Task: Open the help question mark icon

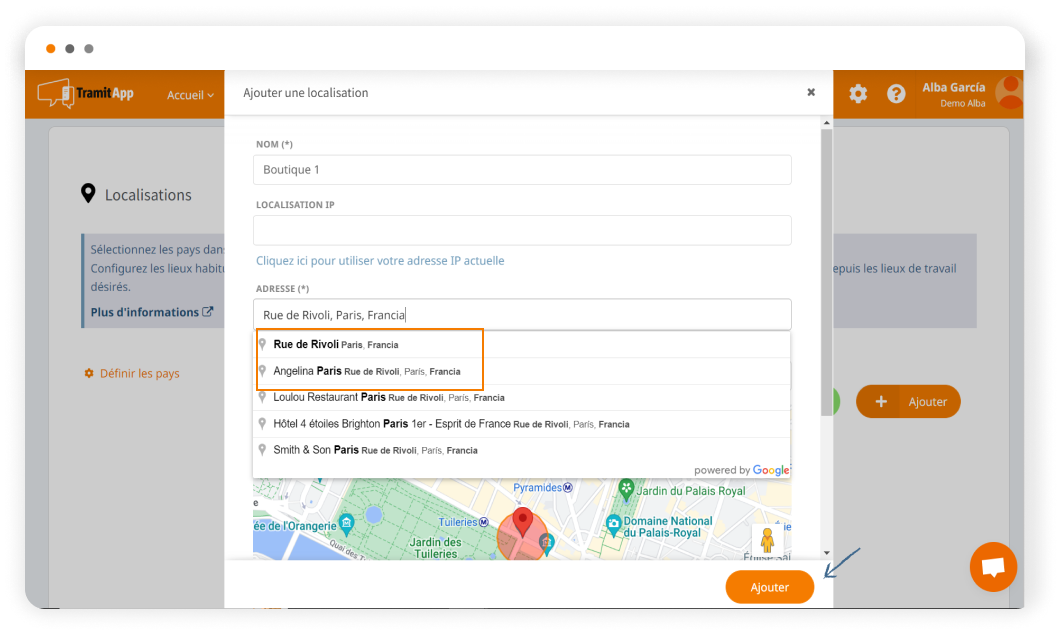Action: click(896, 94)
